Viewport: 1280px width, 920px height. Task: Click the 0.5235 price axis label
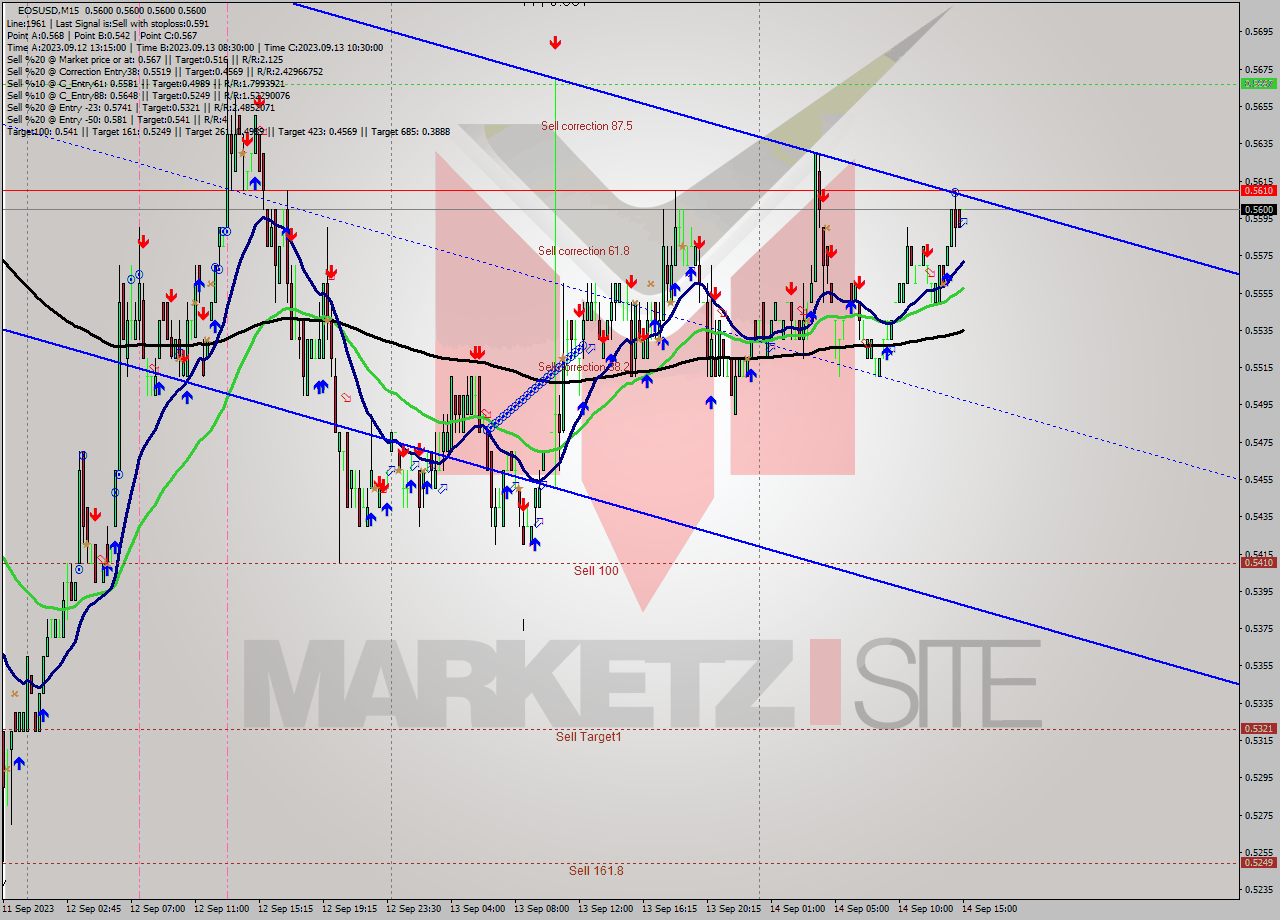point(1258,889)
